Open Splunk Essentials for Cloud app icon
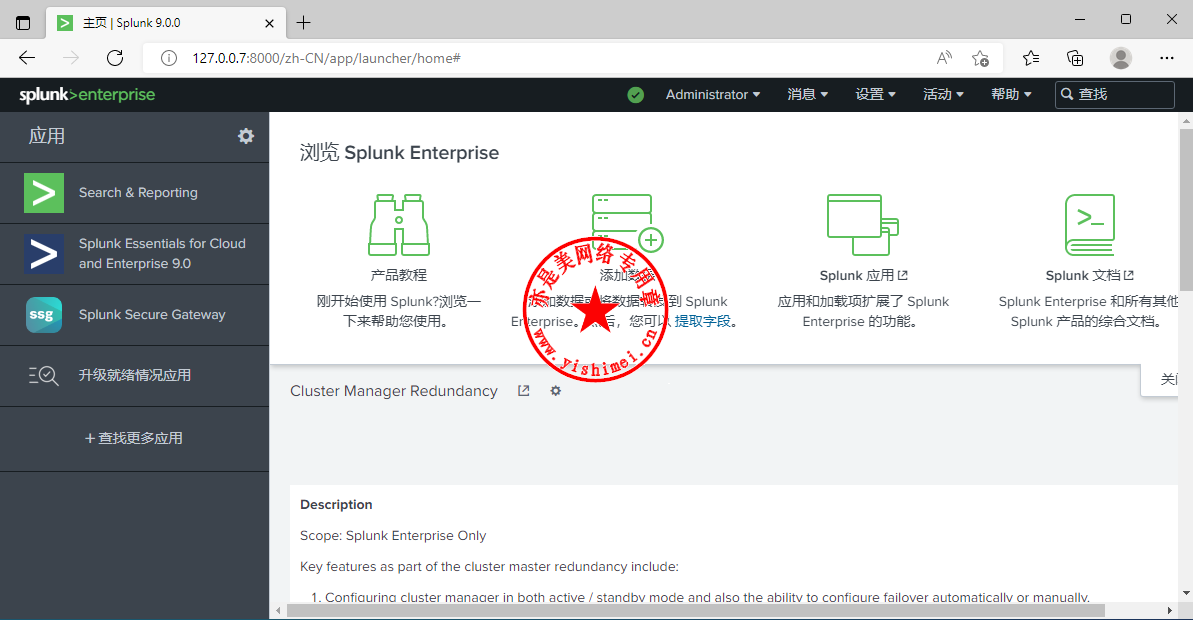This screenshot has width=1193, height=620. tap(43, 253)
